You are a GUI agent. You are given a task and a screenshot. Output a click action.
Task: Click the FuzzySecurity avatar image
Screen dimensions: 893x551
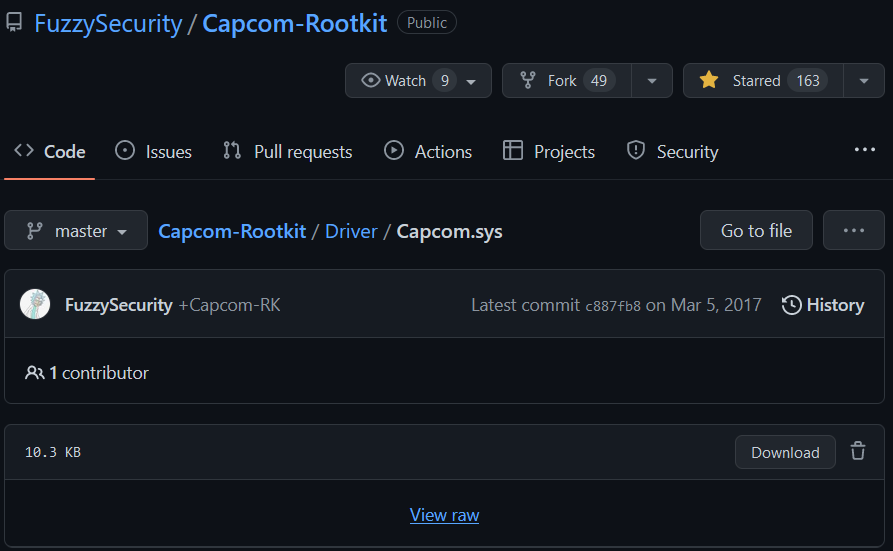(x=35, y=304)
